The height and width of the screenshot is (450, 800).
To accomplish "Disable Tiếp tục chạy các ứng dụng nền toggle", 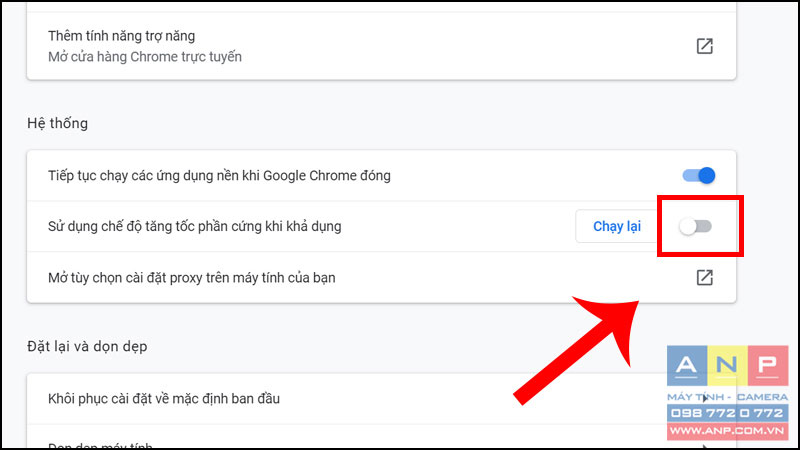I will (x=699, y=176).
